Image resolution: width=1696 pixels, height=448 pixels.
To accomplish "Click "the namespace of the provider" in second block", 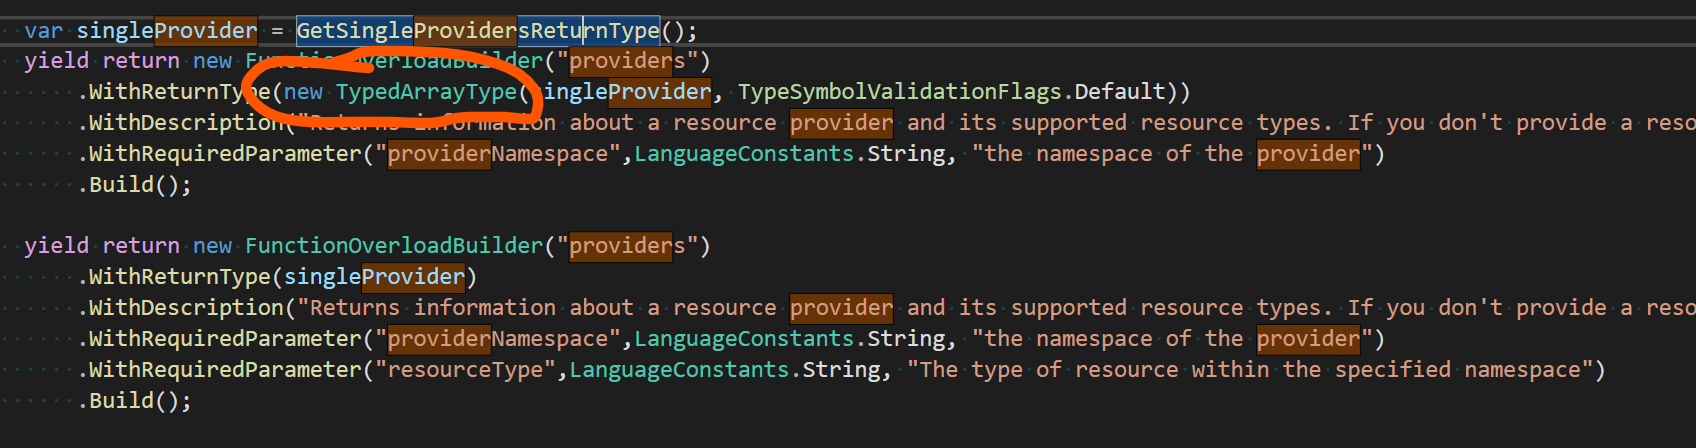I will tap(1172, 339).
